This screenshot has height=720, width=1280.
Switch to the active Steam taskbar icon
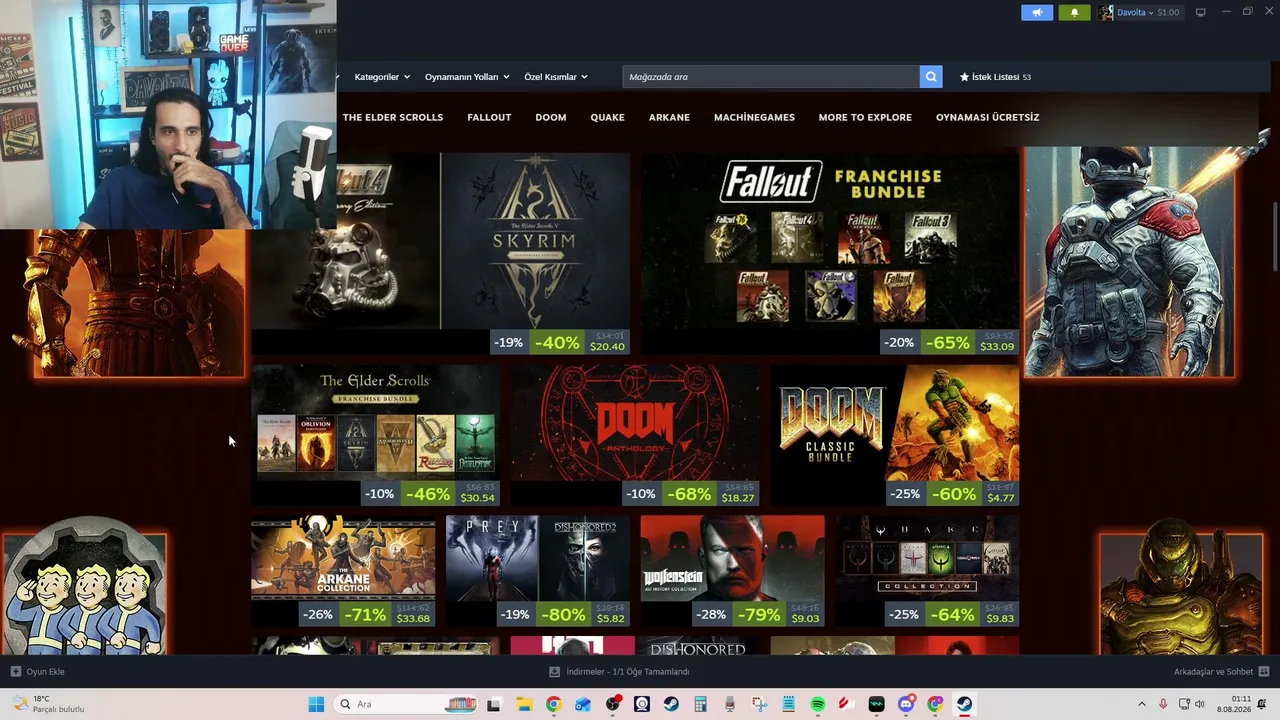tap(965, 704)
